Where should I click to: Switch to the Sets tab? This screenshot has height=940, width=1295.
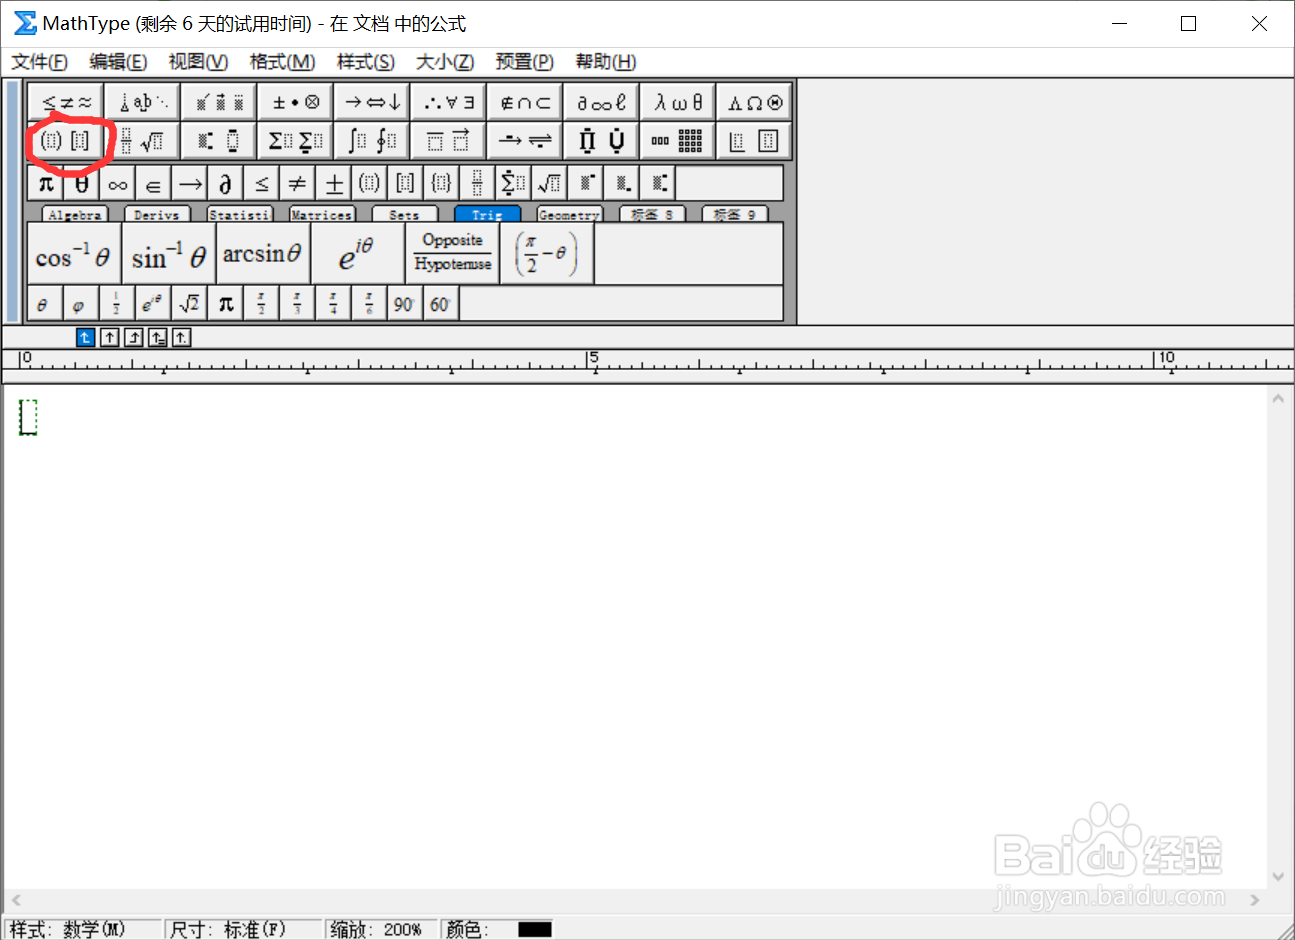(405, 214)
